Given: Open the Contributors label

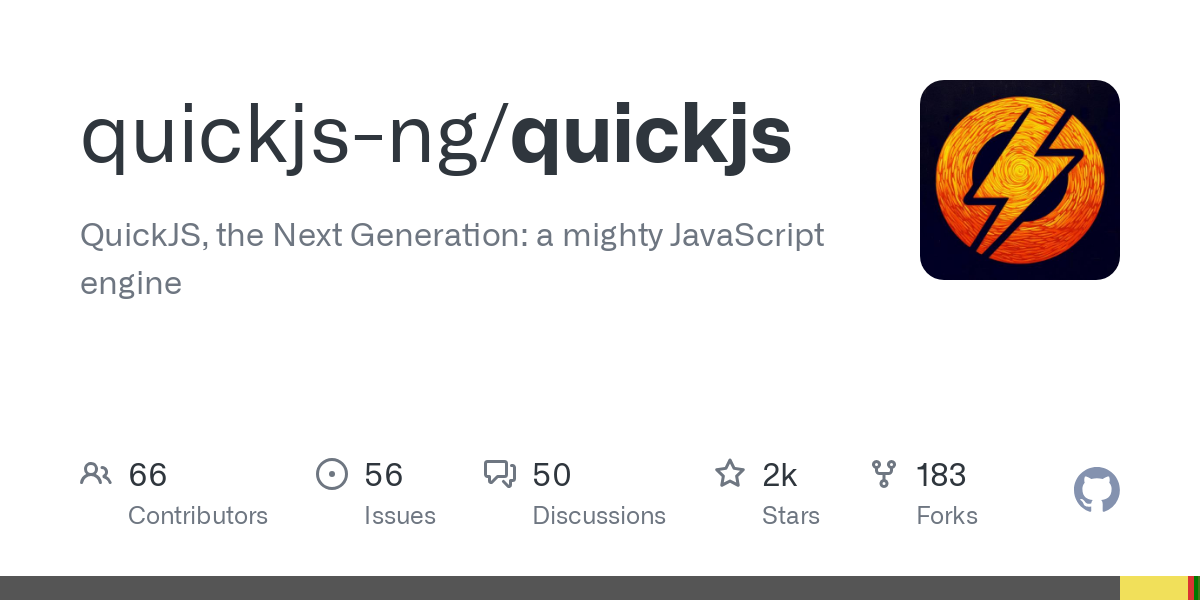Looking at the screenshot, I should click(x=198, y=516).
